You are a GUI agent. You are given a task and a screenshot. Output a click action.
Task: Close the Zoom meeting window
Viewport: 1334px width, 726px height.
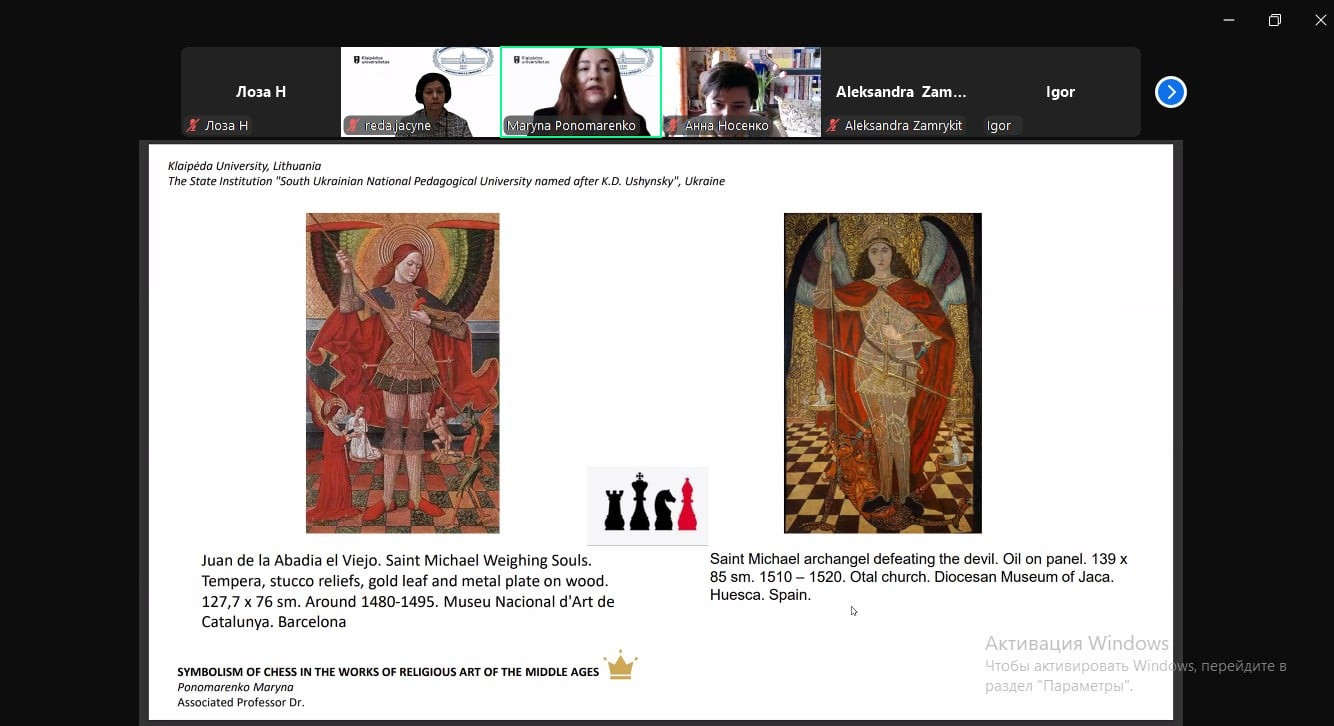(x=1320, y=20)
